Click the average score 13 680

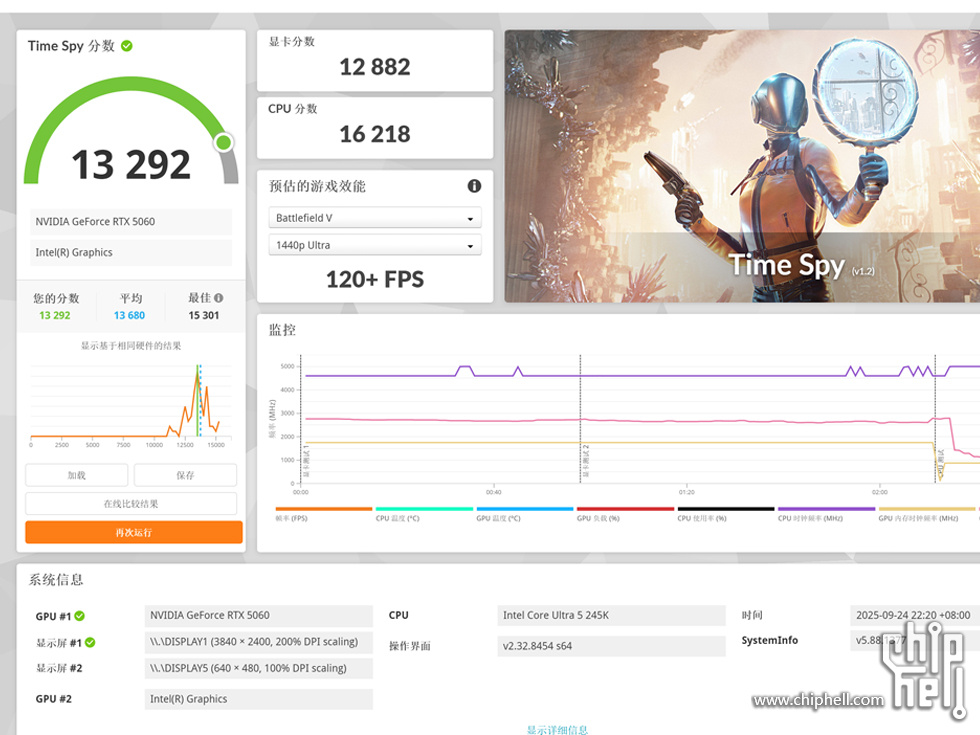coord(129,316)
